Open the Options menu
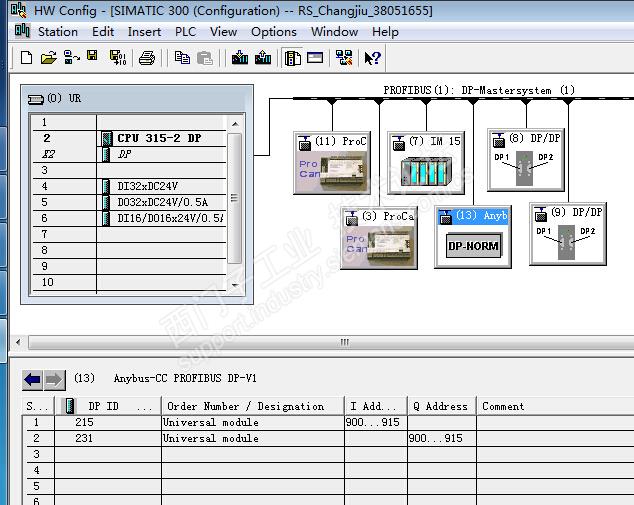Screen dimensions: 634x505 274,32
